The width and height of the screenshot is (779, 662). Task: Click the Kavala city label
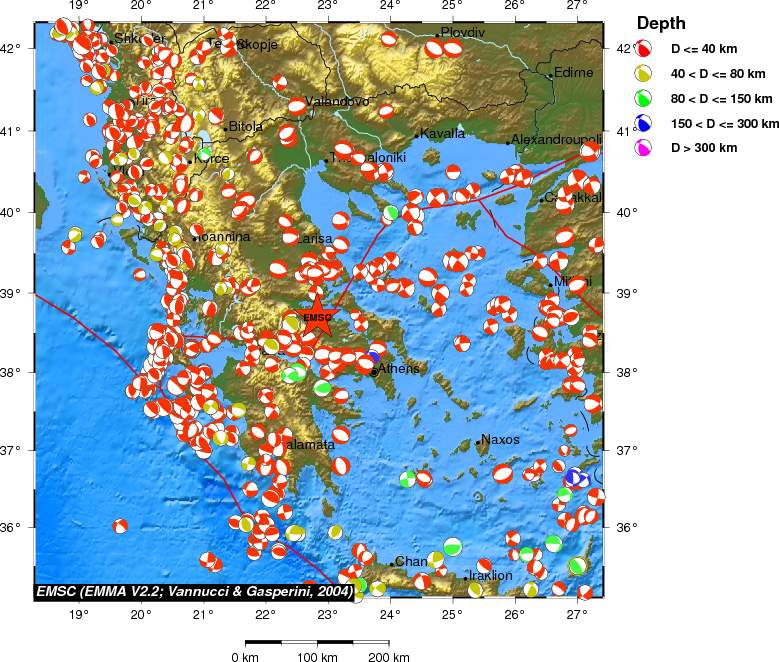[x=443, y=134]
